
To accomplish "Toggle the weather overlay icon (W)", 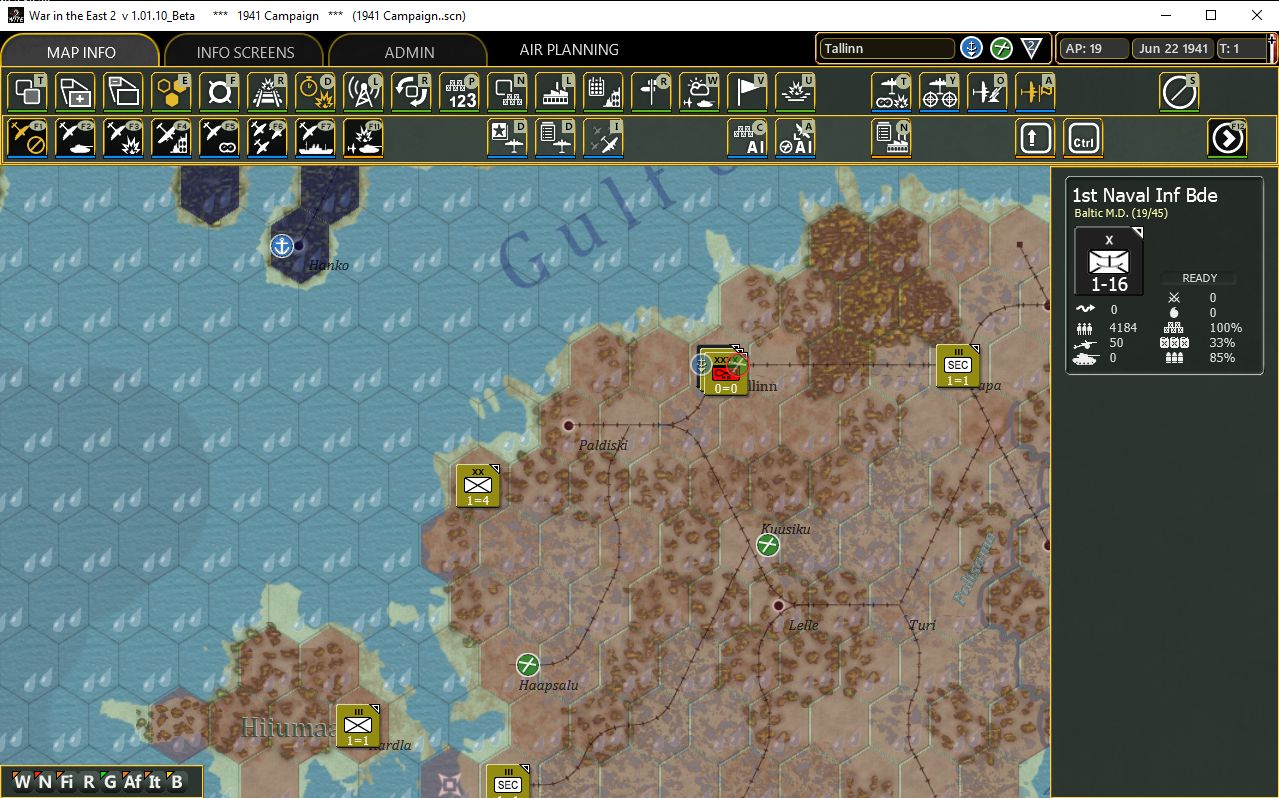I will 699,92.
